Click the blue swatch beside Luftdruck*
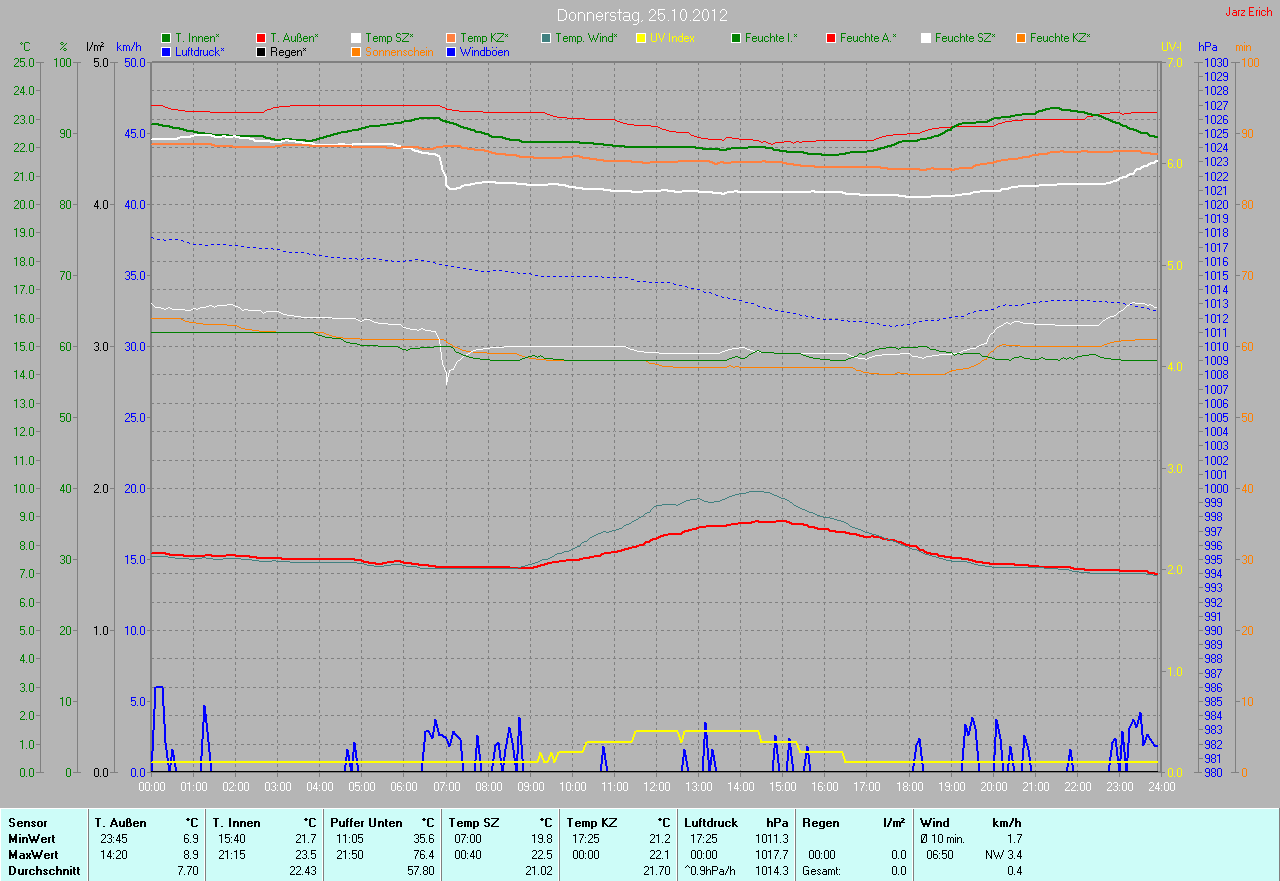This screenshot has height=881, width=1280. pyautogui.click(x=166, y=51)
